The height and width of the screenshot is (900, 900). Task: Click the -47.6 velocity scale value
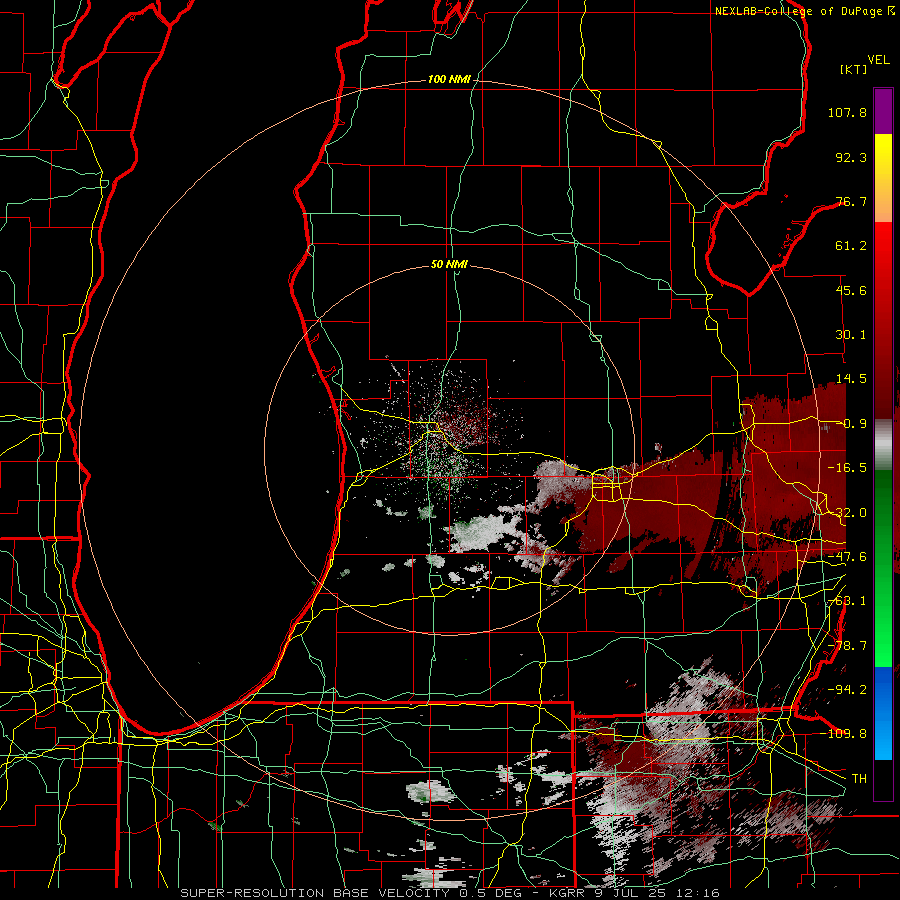(x=847, y=557)
